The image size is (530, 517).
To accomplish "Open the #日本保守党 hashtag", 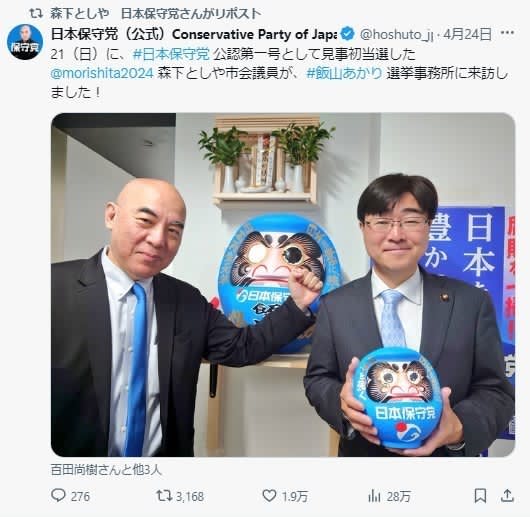I will coord(171,54).
